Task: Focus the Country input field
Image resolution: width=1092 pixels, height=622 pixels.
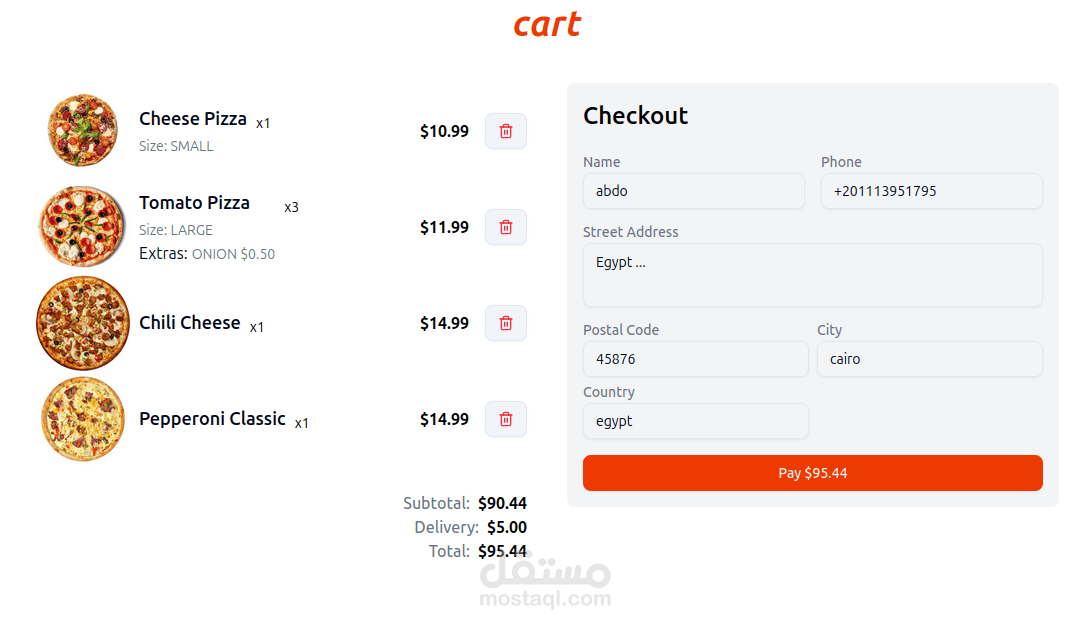Action: click(x=695, y=421)
